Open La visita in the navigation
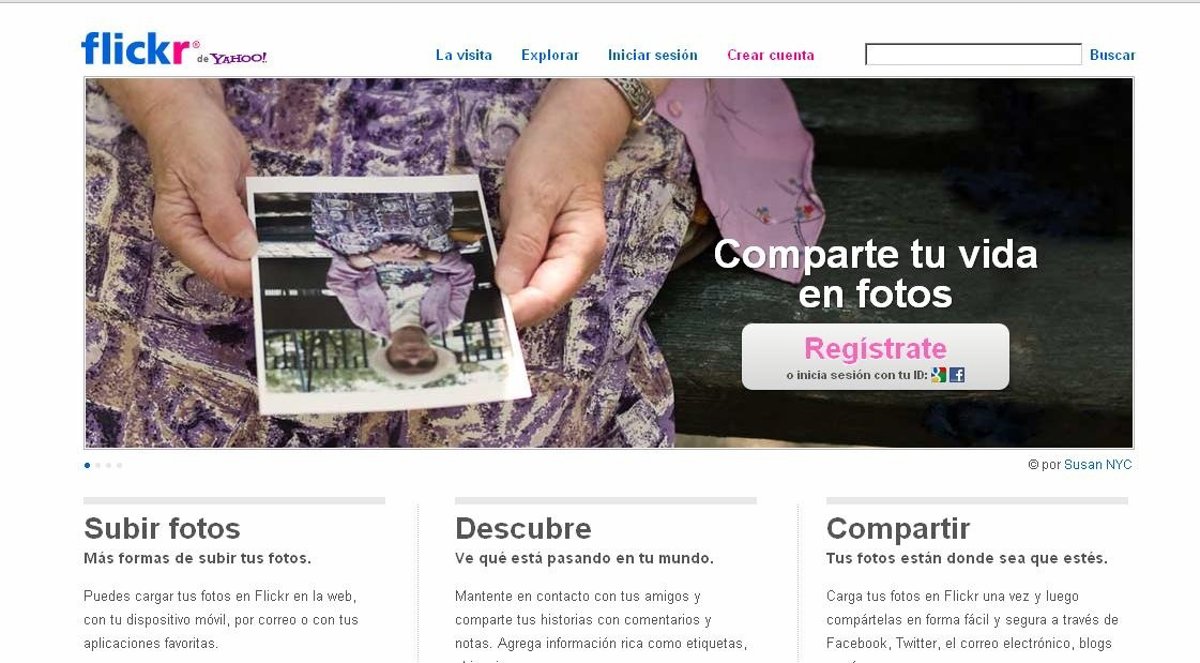This screenshot has width=1200, height=663. 464,55
